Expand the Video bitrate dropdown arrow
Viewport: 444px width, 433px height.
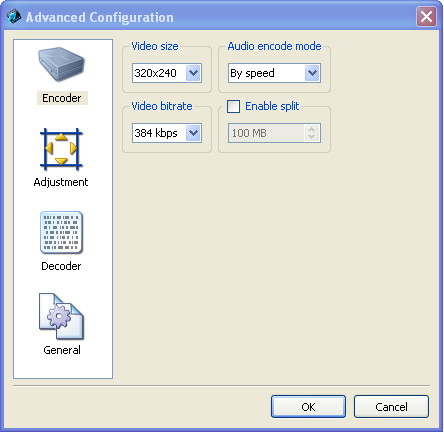click(193, 133)
